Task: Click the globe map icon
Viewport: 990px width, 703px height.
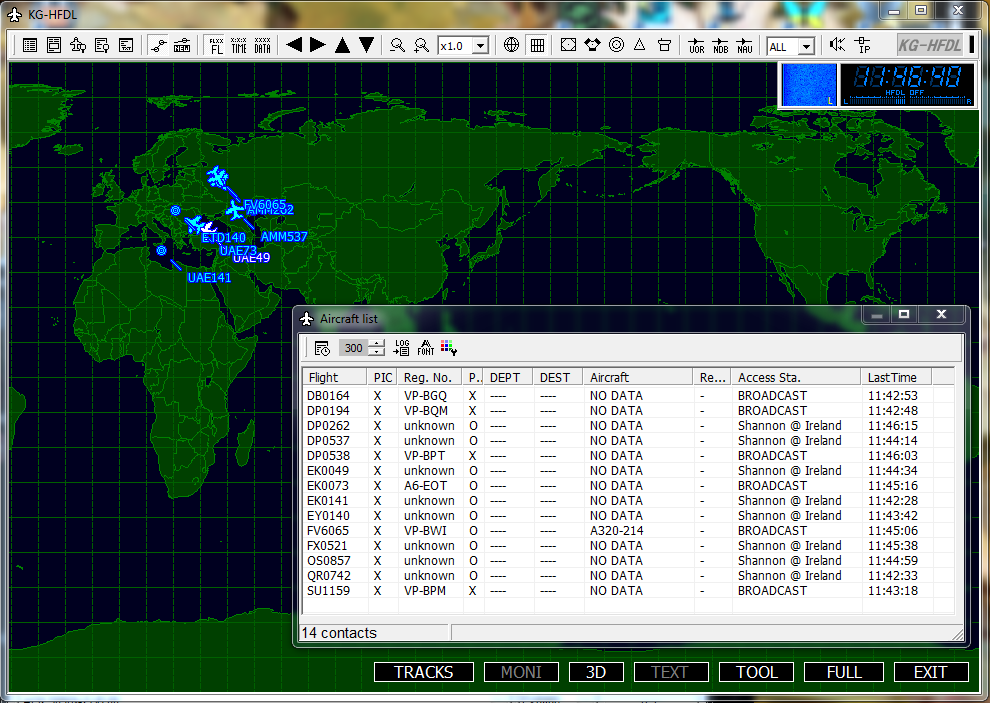Action: pos(511,45)
